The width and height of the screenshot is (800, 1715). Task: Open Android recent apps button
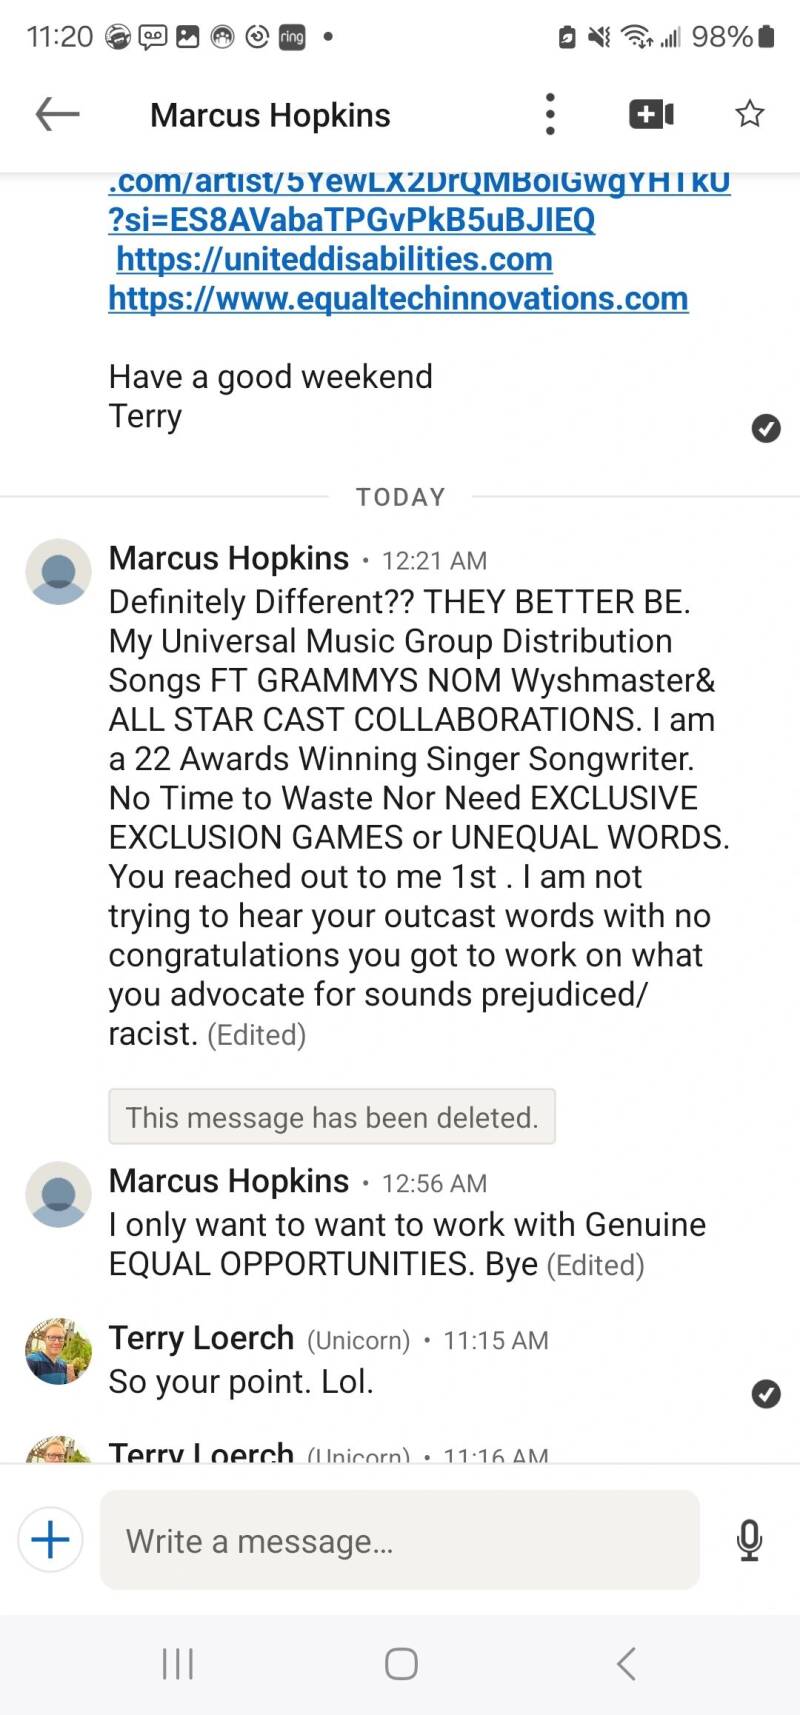(178, 1664)
